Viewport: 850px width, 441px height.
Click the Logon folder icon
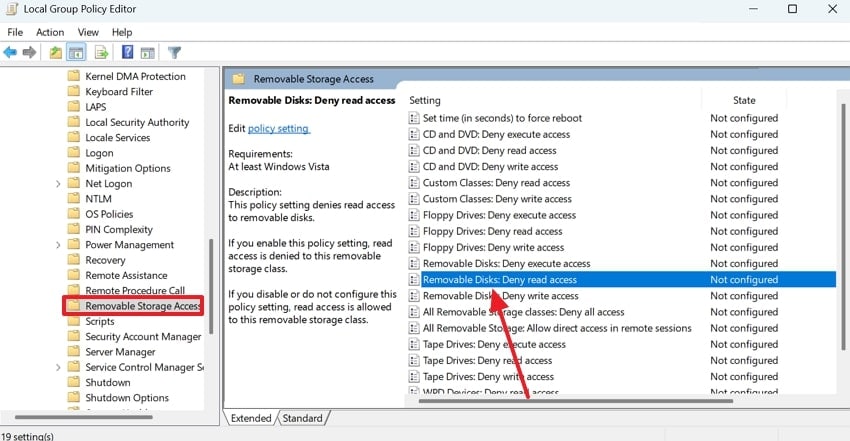73,152
